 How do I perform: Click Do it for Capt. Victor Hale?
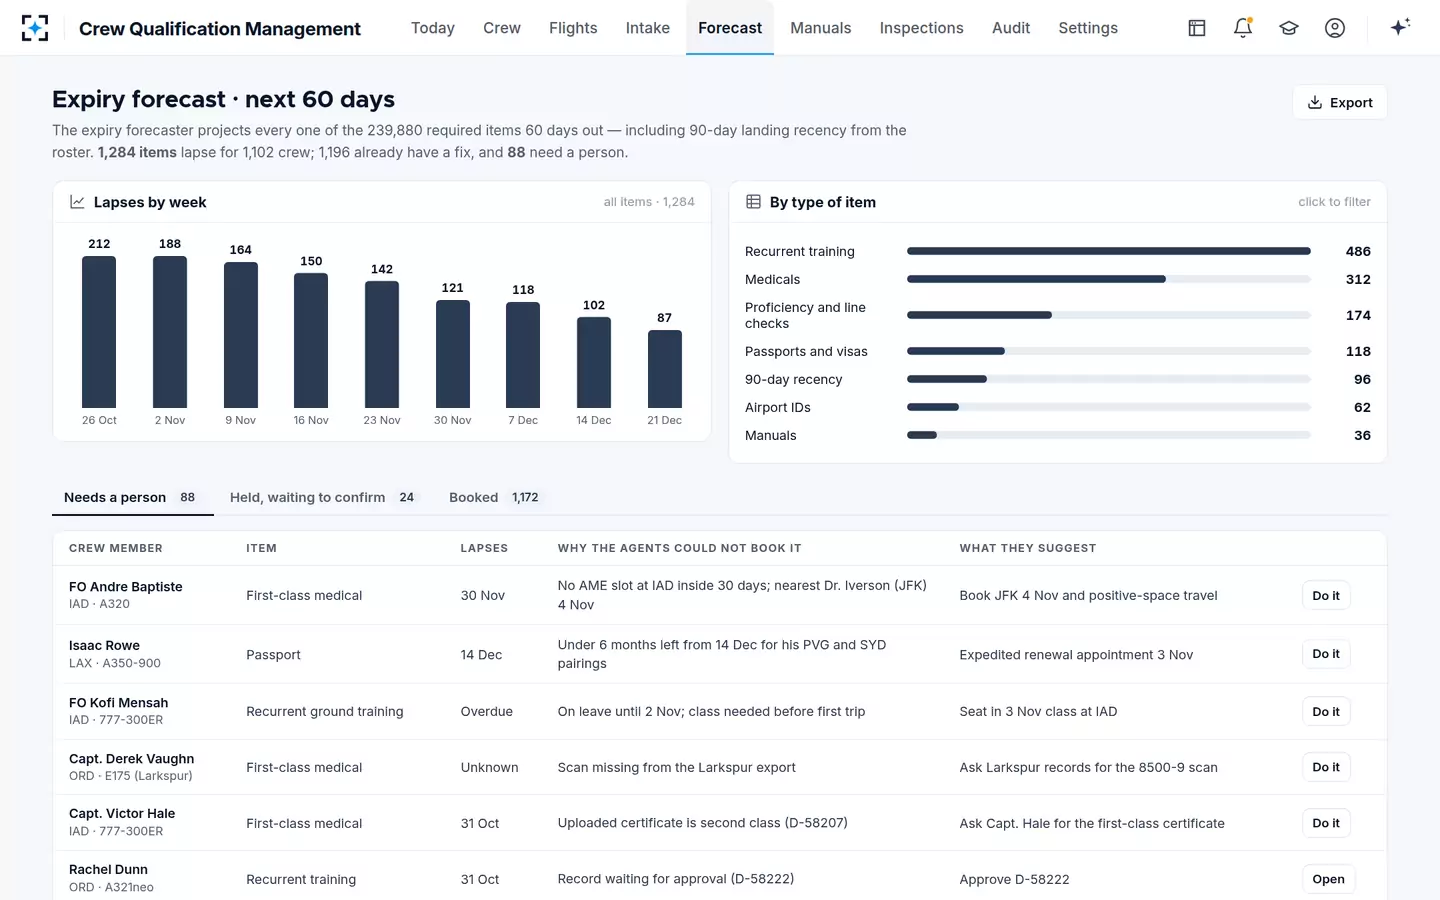[x=1326, y=823]
